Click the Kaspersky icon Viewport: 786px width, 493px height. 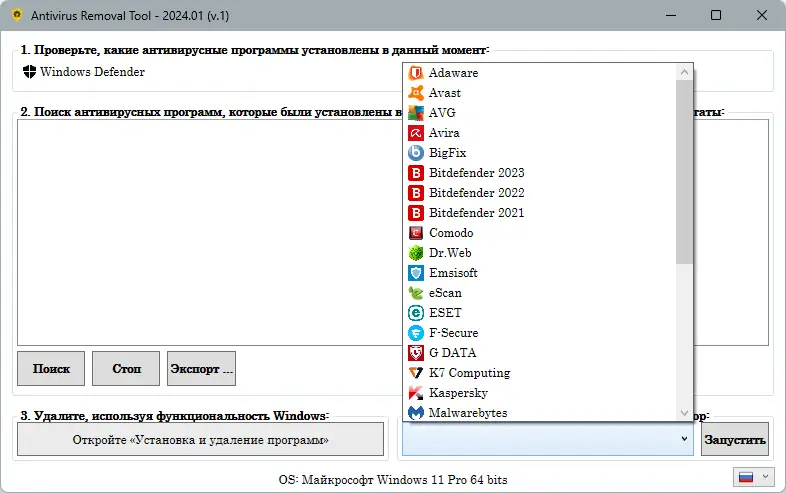coord(416,393)
